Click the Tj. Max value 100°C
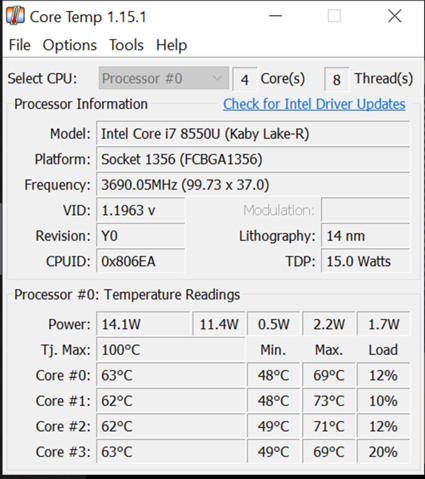Viewport: 425px width, 479px height. click(x=171, y=350)
